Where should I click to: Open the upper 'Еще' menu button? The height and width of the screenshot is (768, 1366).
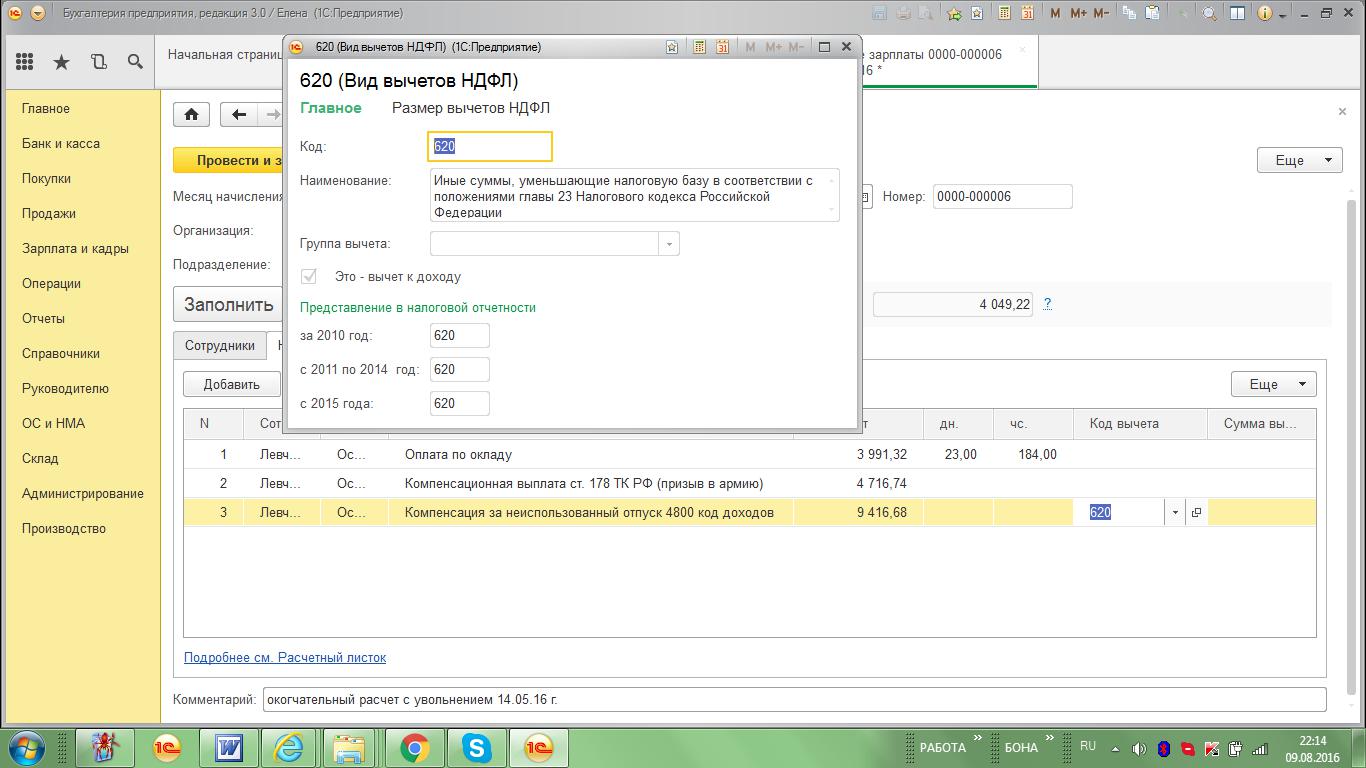click(x=1299, y=160)
